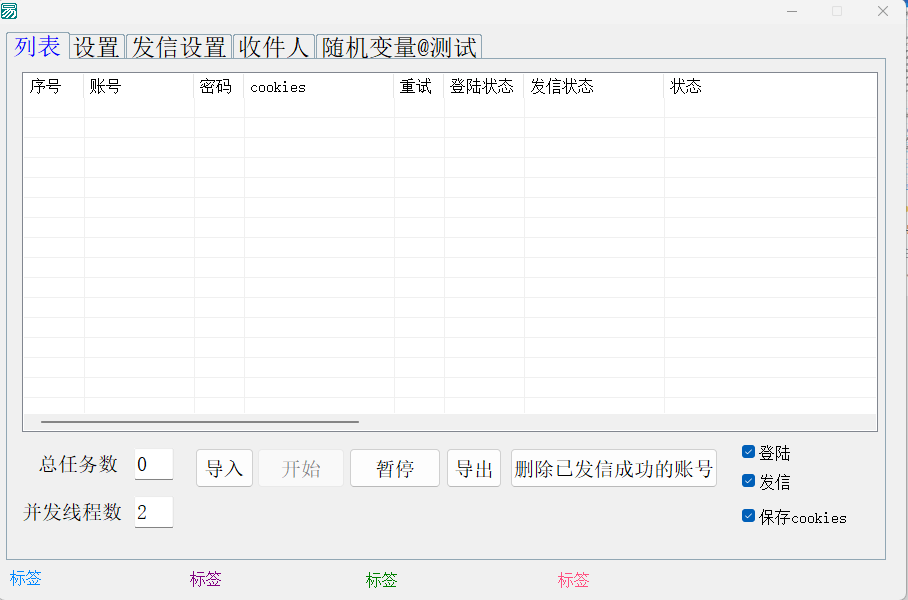Select the 登陆状态 column header
Viewport: 908px width, 600px height.
click(483, 87)
